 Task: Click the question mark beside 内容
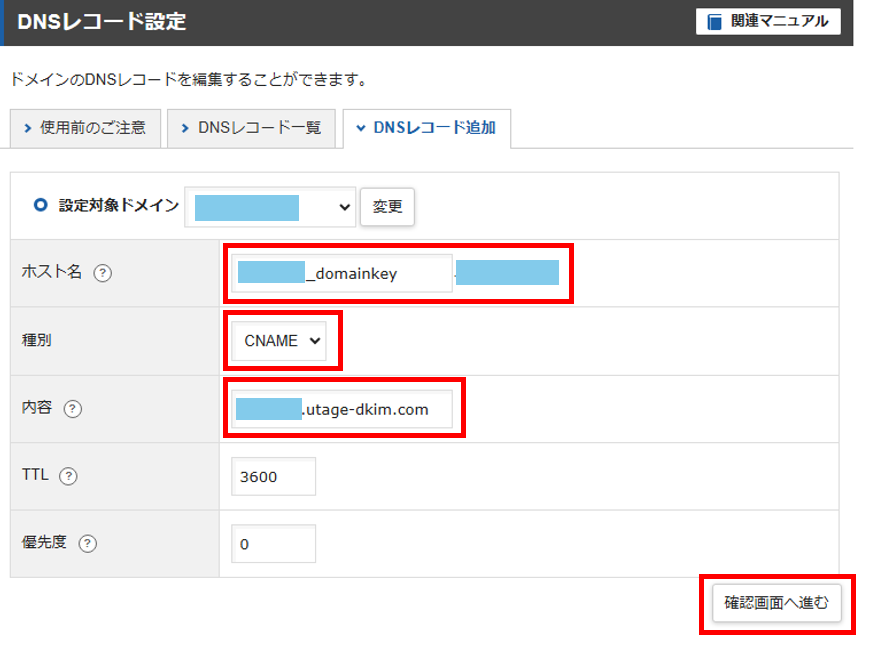pyautogui.click(x=73, y=408)
